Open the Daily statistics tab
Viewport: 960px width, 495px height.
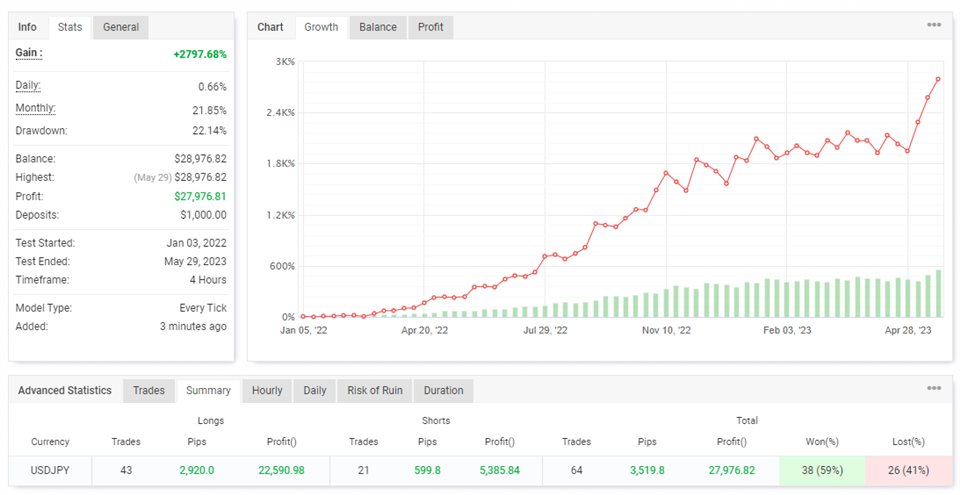315,390
